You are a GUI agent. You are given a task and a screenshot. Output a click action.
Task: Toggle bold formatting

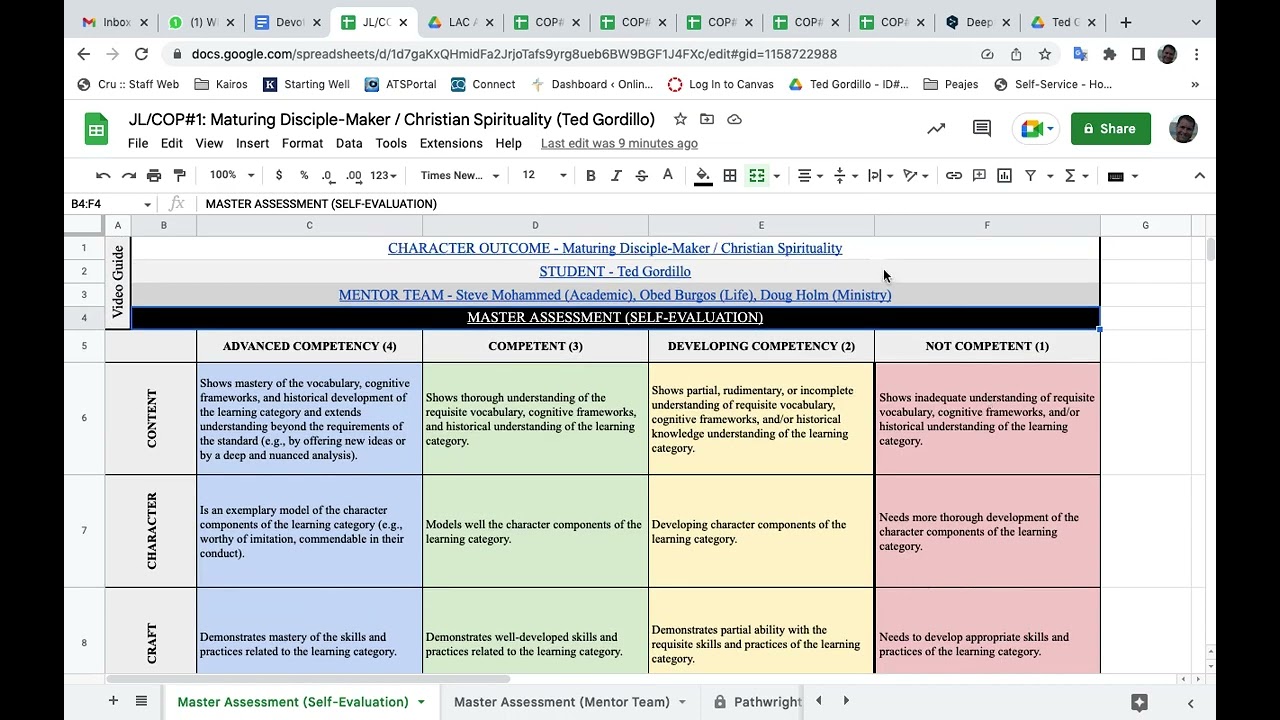(590, 176)
